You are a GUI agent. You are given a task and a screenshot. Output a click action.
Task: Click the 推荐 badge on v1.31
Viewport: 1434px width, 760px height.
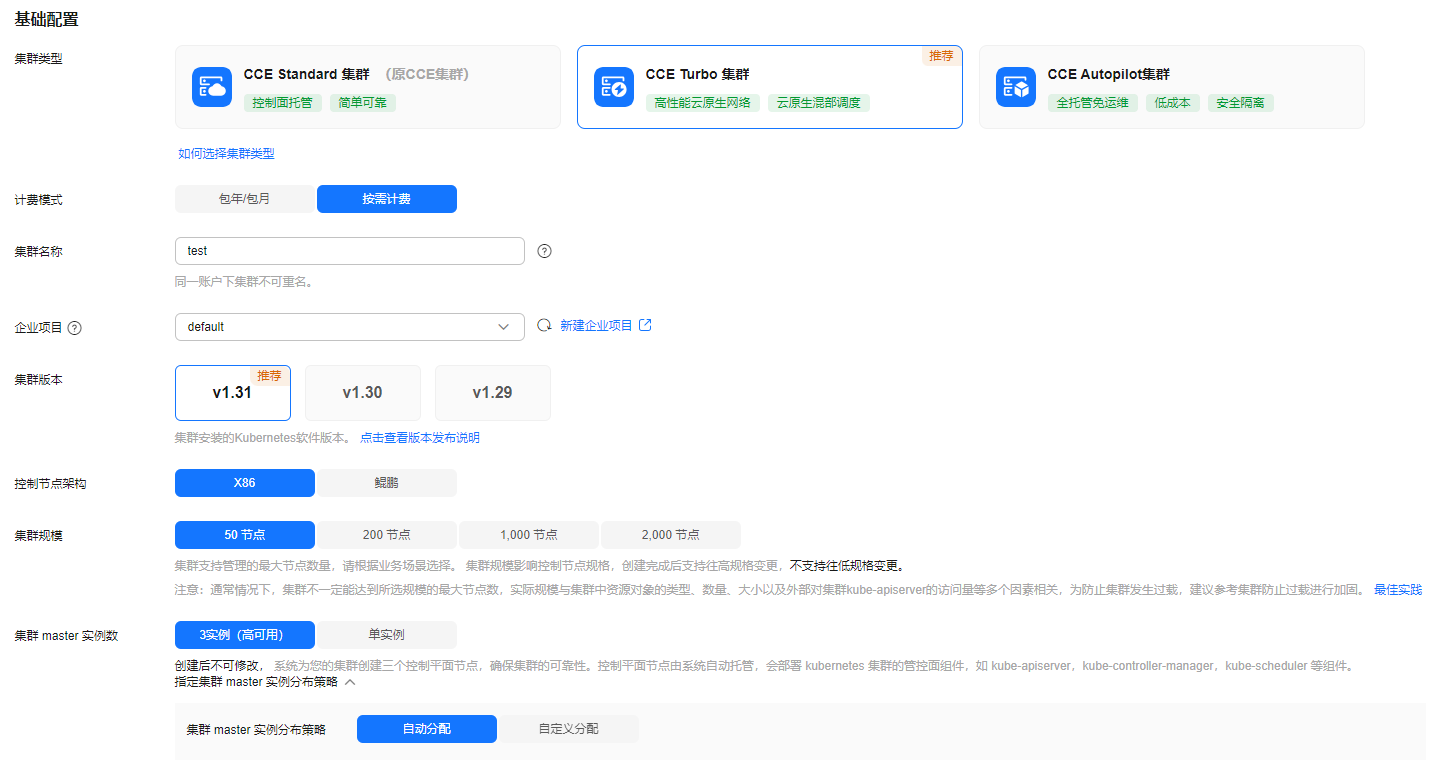[x=270, y=376]
